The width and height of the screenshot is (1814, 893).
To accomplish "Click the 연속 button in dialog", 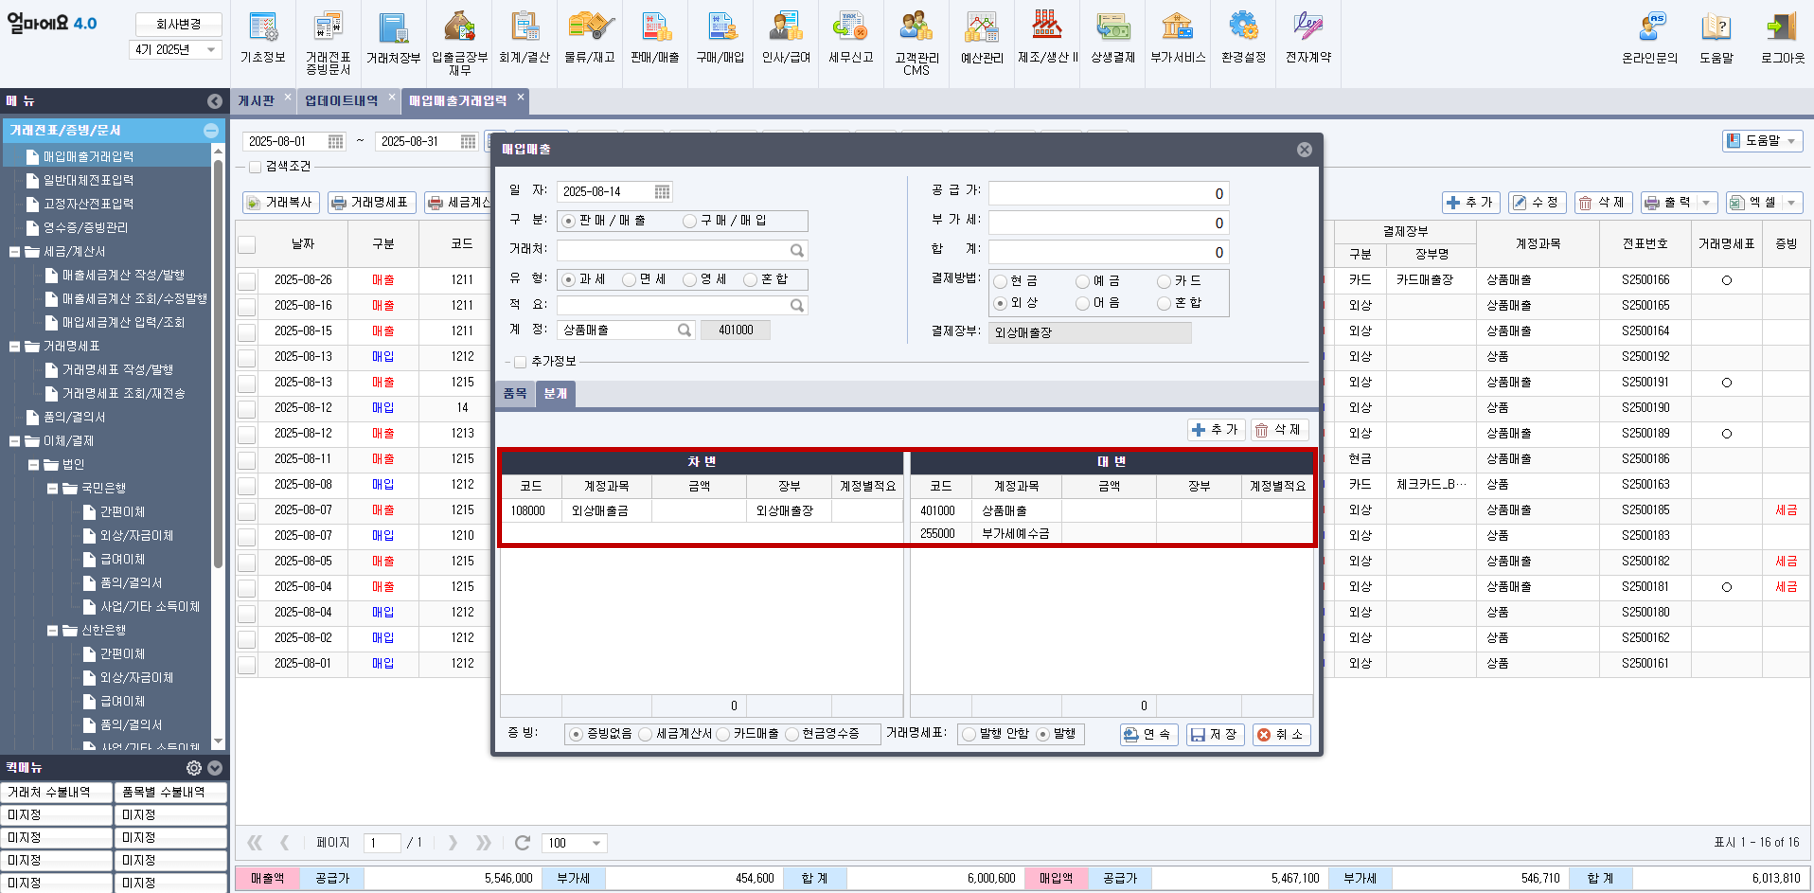I will click(x=1148, y=735).
